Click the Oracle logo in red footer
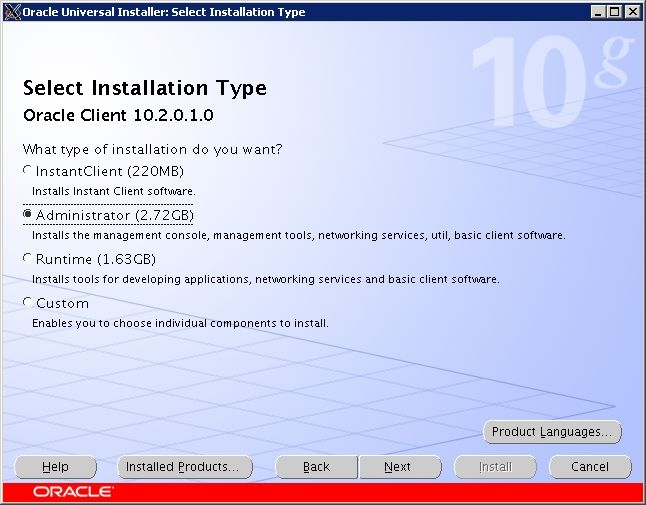This screenshot has height=505, width=646. click(x=73, y=492)
